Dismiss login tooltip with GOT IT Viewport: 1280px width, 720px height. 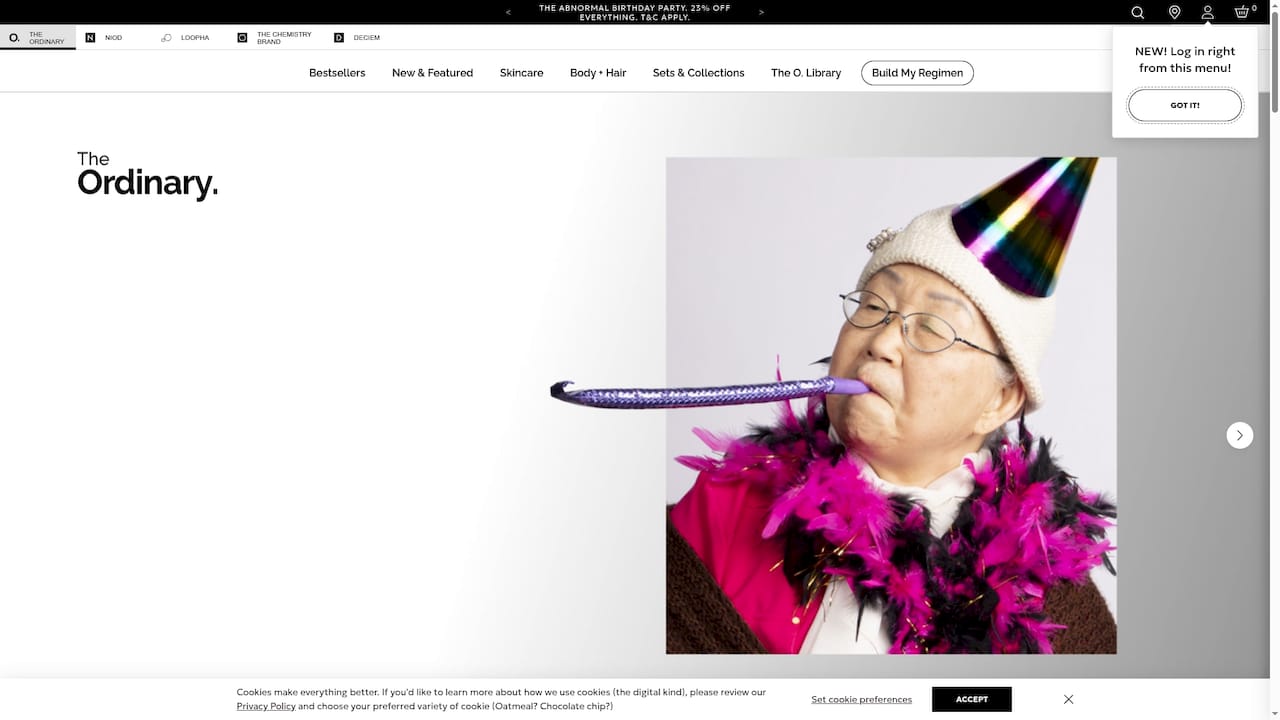tap(1184, 105)
